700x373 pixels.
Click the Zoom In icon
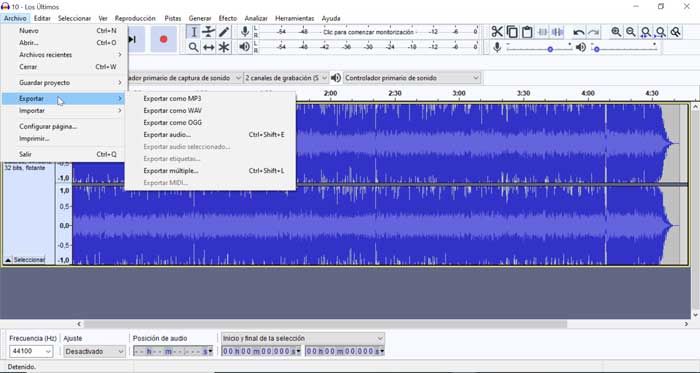pos(616,32)
